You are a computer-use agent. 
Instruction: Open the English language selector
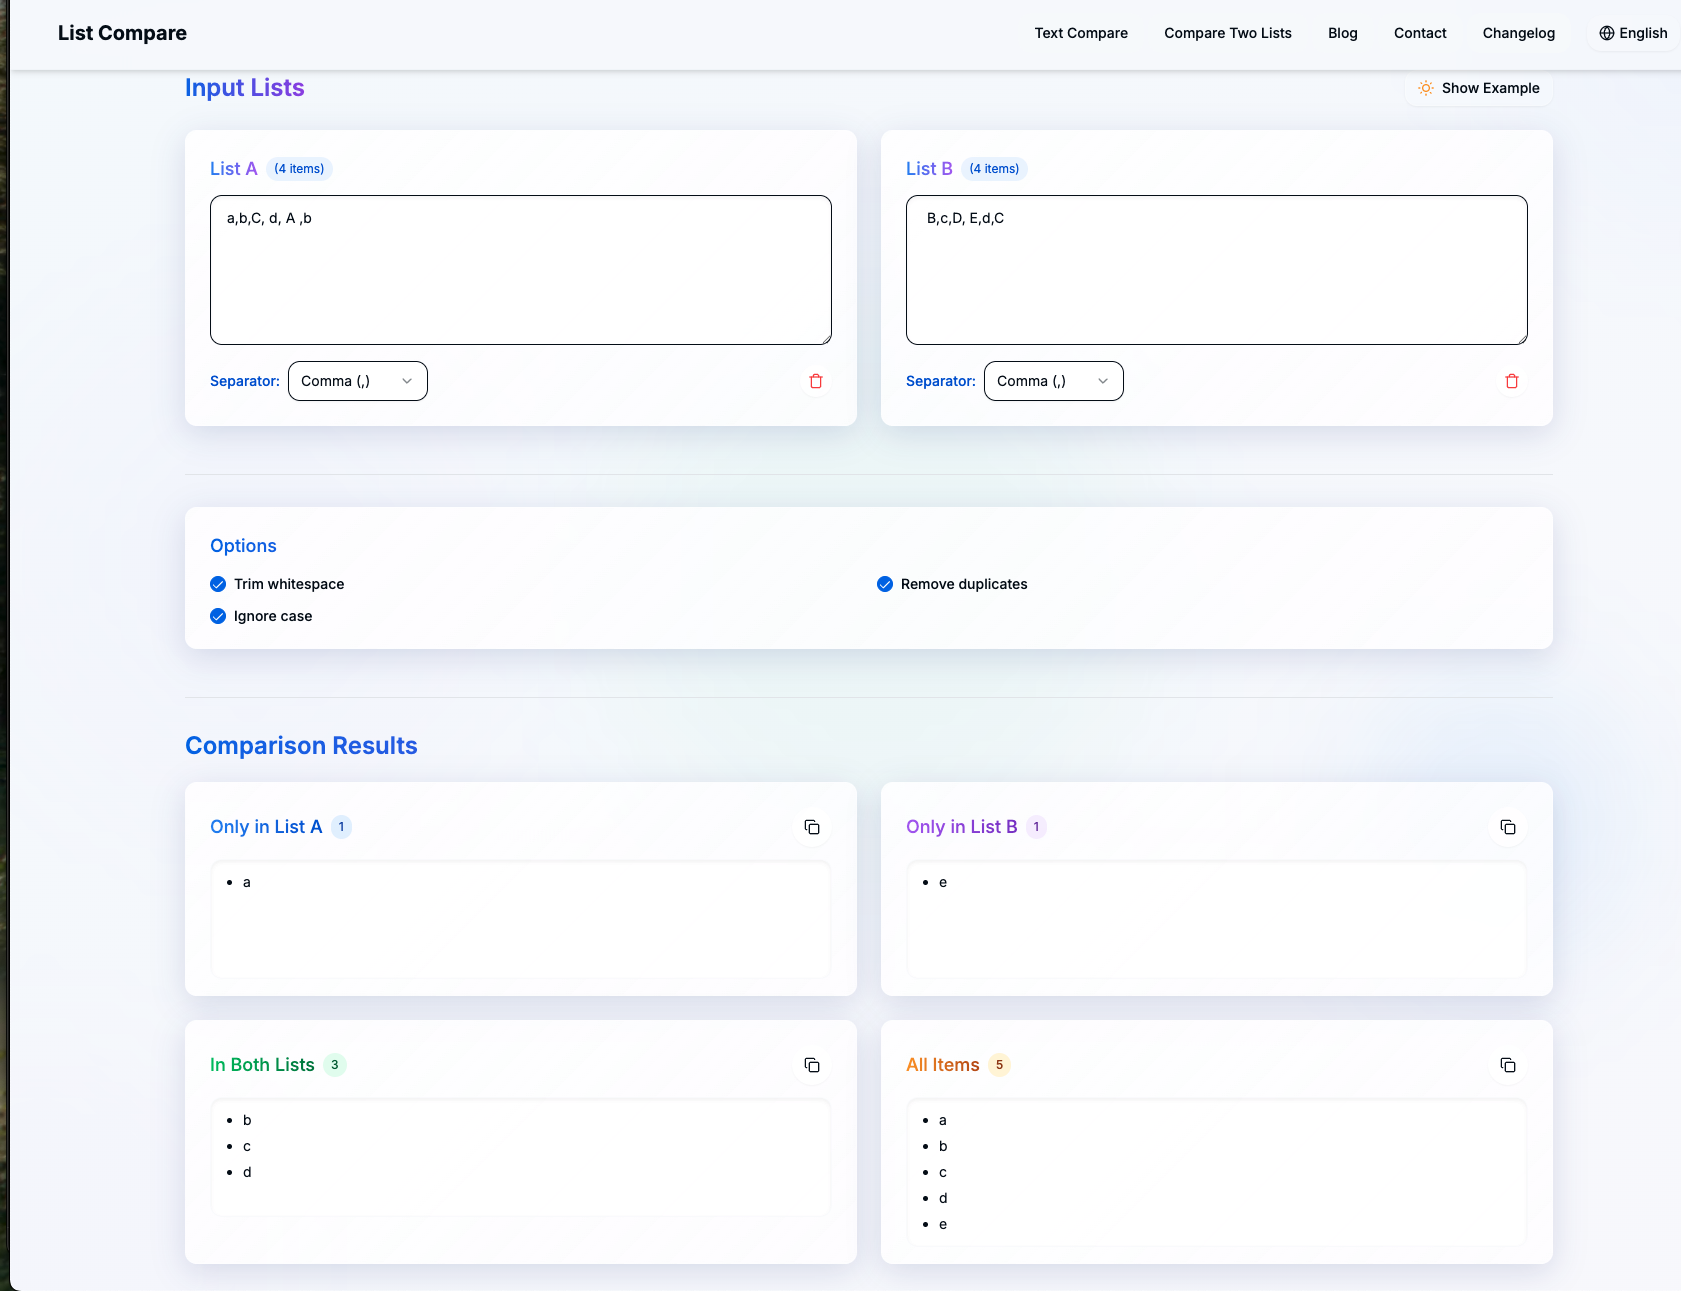1633,33
